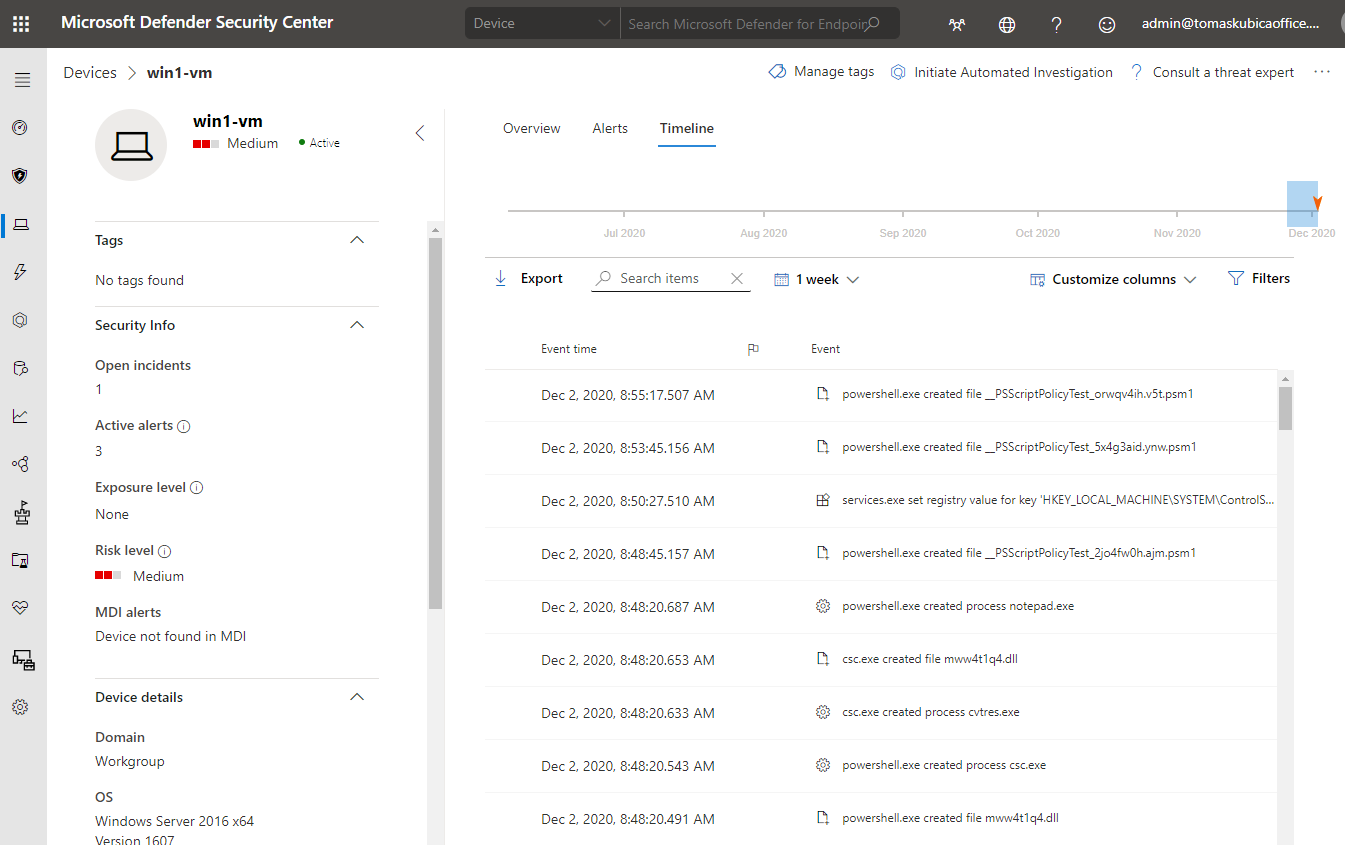Click the globe icon in header
The image size is (1345, 845).
[1007, 24]
